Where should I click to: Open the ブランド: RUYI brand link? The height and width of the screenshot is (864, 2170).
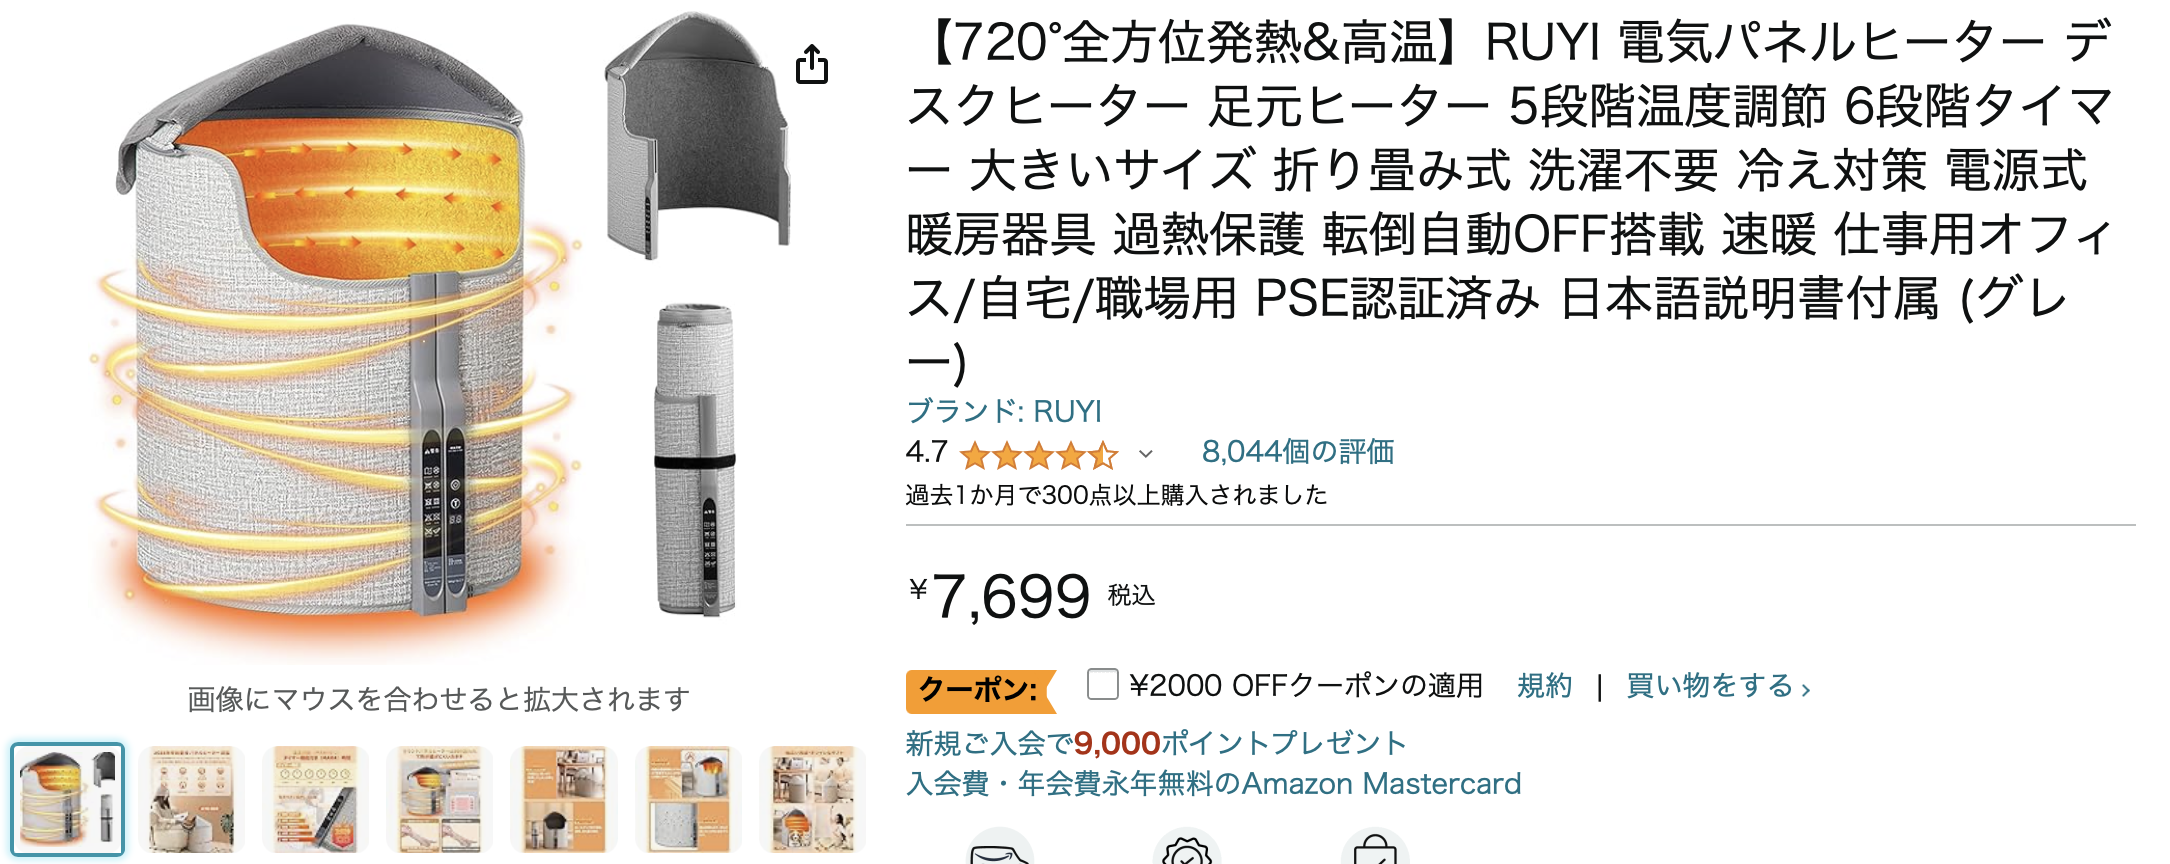point(1003,411)
